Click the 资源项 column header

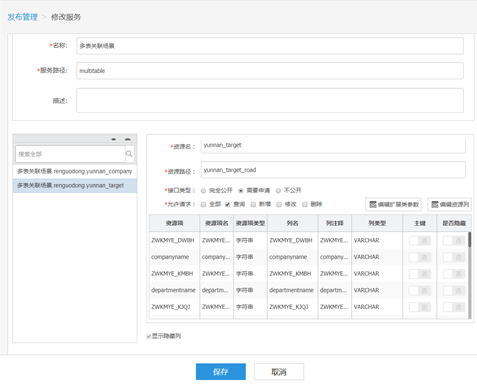tap(174, 223)
